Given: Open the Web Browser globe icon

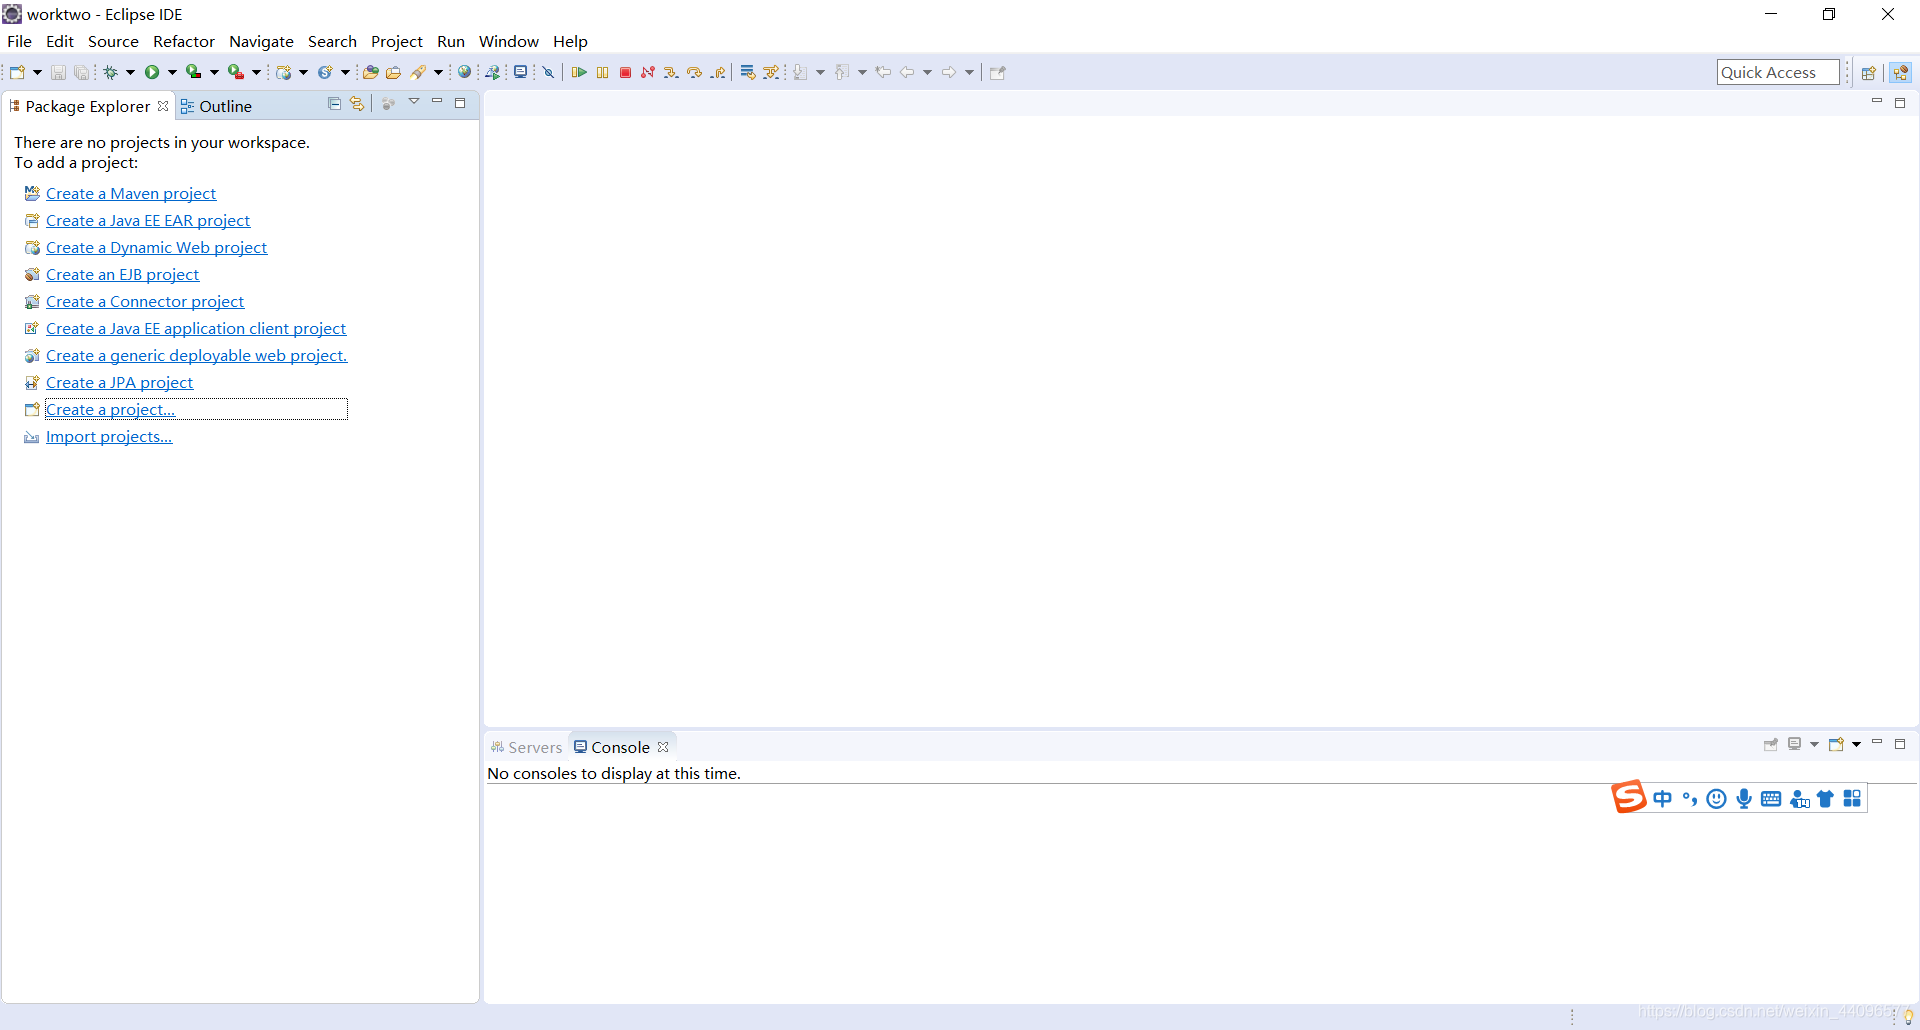Looking at the screenshot, I should [464, 72].
